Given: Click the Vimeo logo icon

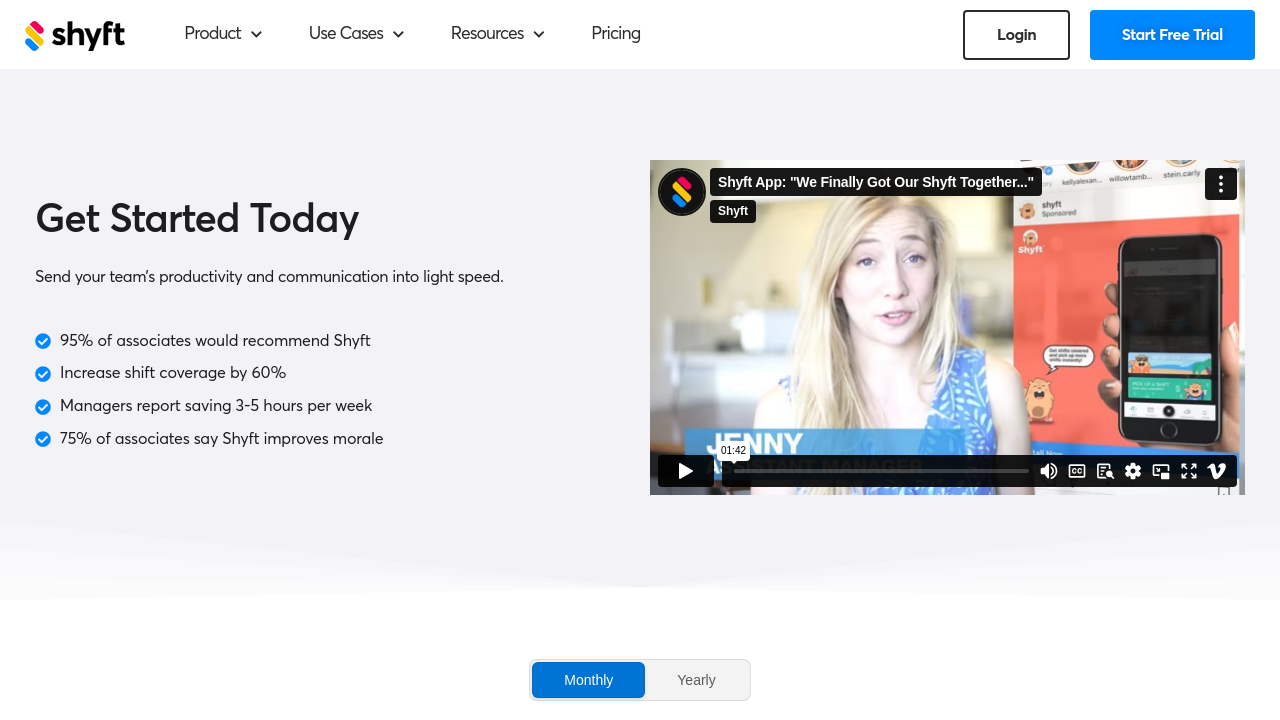Looking at the screenshot, I should coord(1216,471).
